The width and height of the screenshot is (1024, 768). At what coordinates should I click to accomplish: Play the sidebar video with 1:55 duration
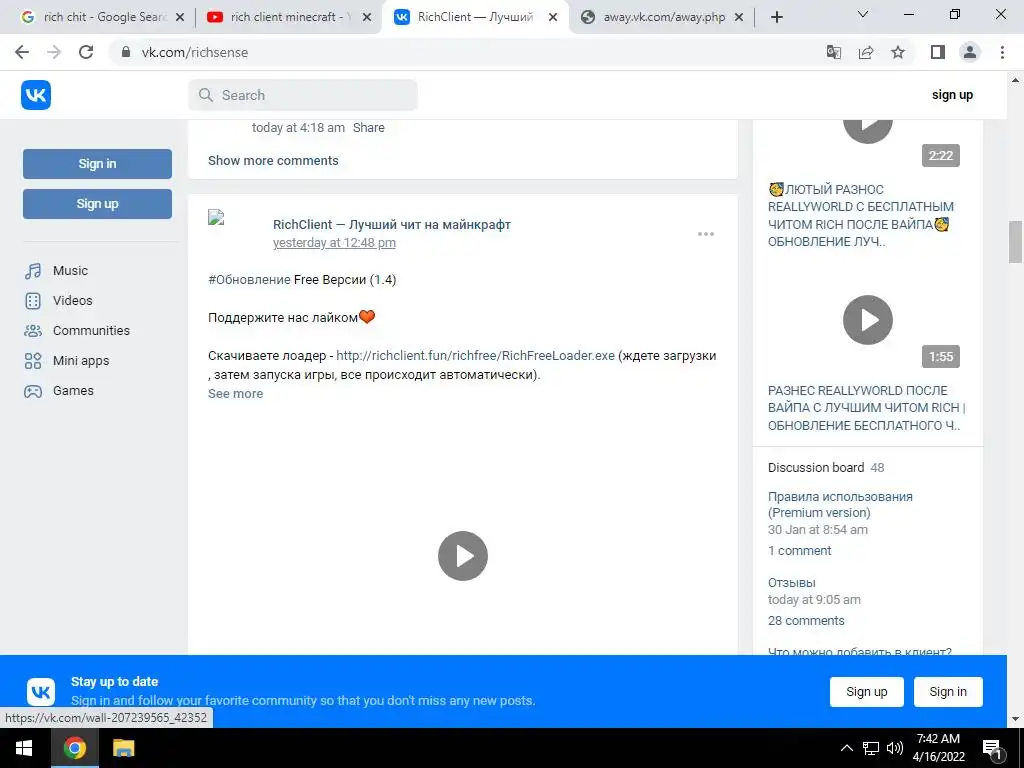click(x=868, y=320)
